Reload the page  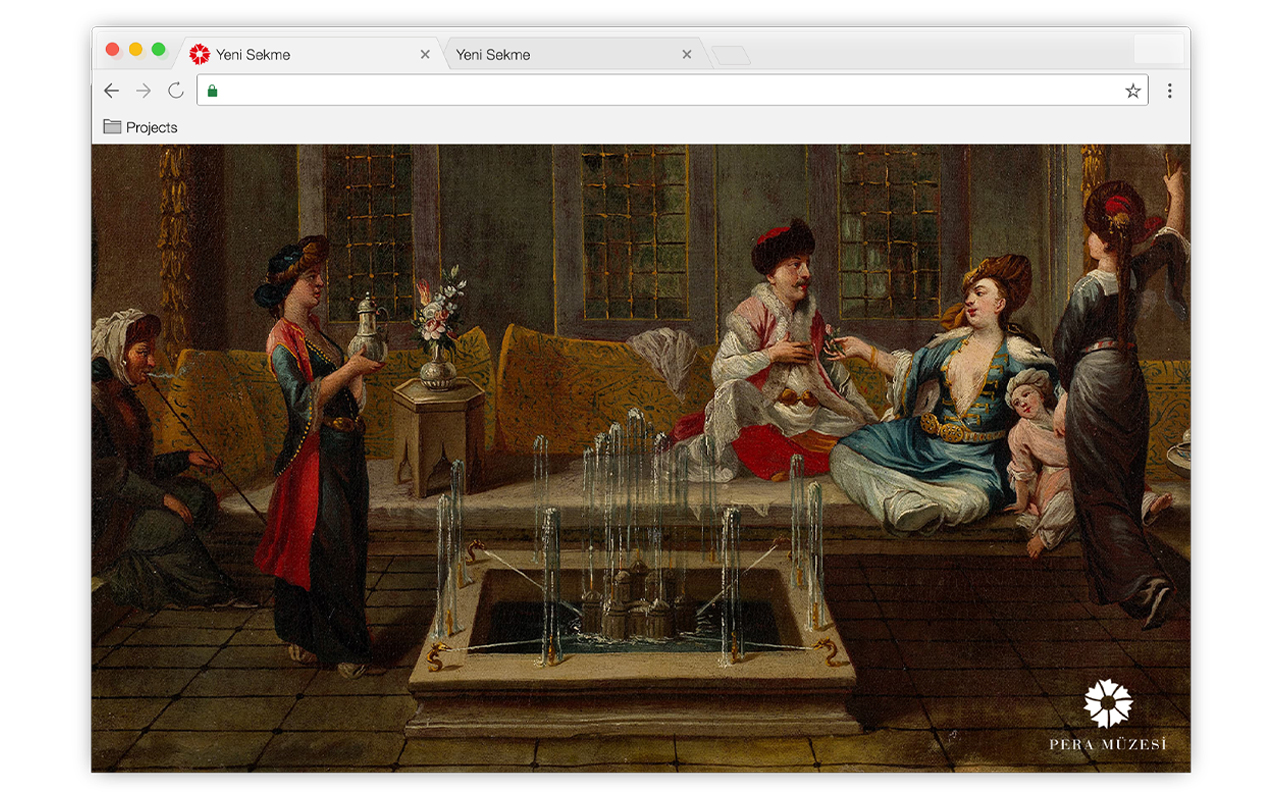(176, 91)
